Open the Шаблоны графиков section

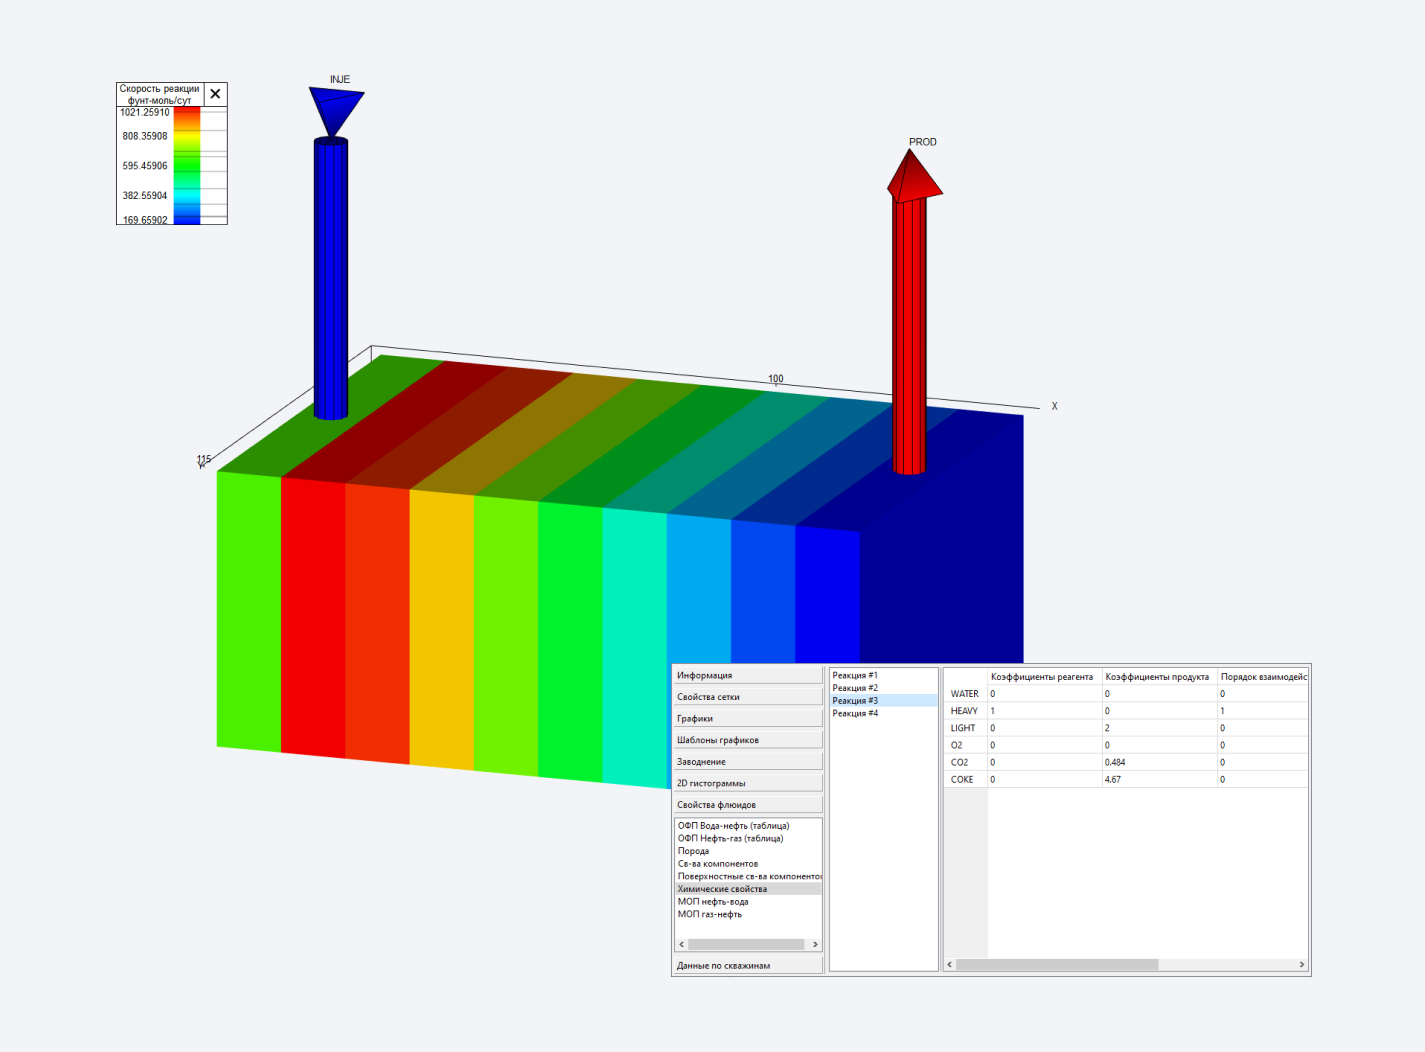pos(748,740)
